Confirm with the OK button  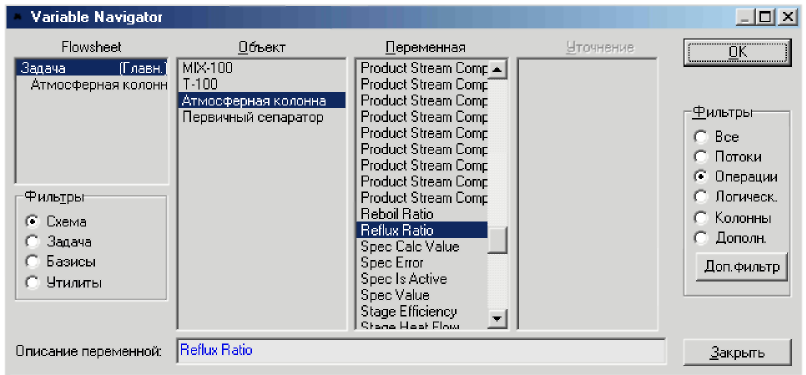click(737, 52)
